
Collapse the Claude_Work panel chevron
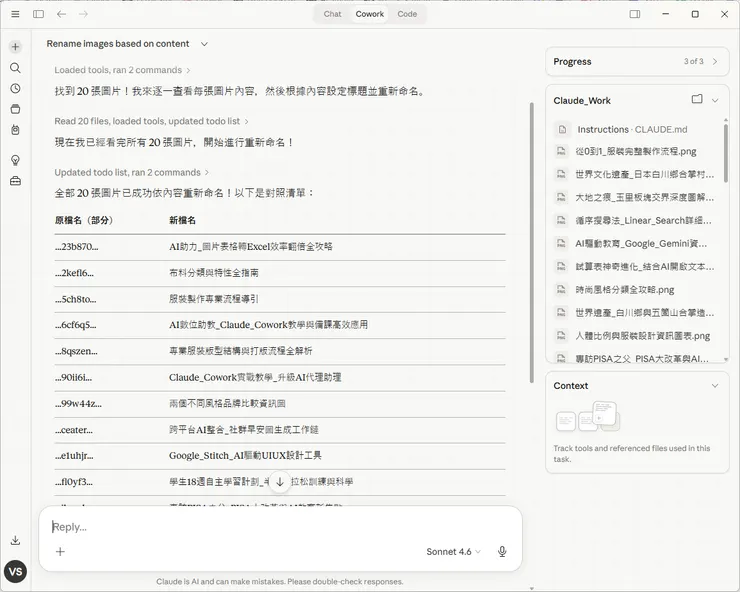click(715, 100)
